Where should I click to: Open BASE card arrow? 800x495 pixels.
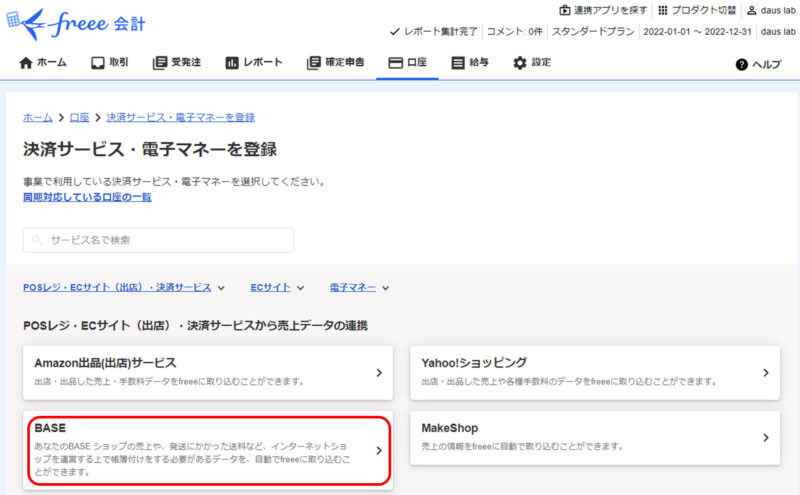coord(379,451)
